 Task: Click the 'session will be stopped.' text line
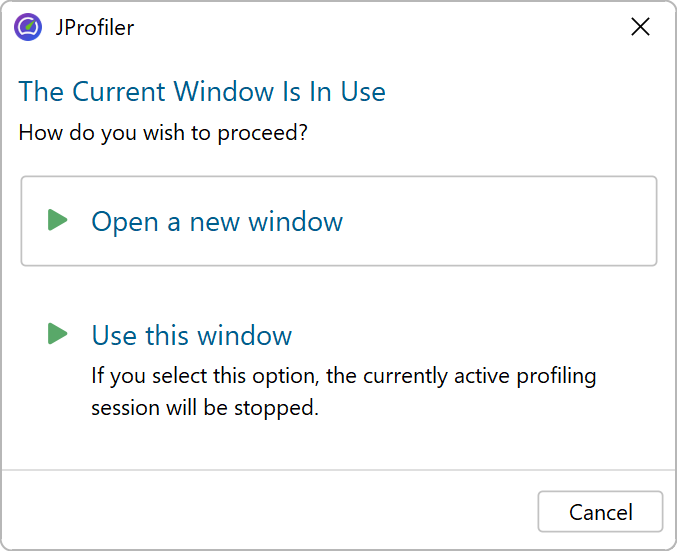click(205, 409)
